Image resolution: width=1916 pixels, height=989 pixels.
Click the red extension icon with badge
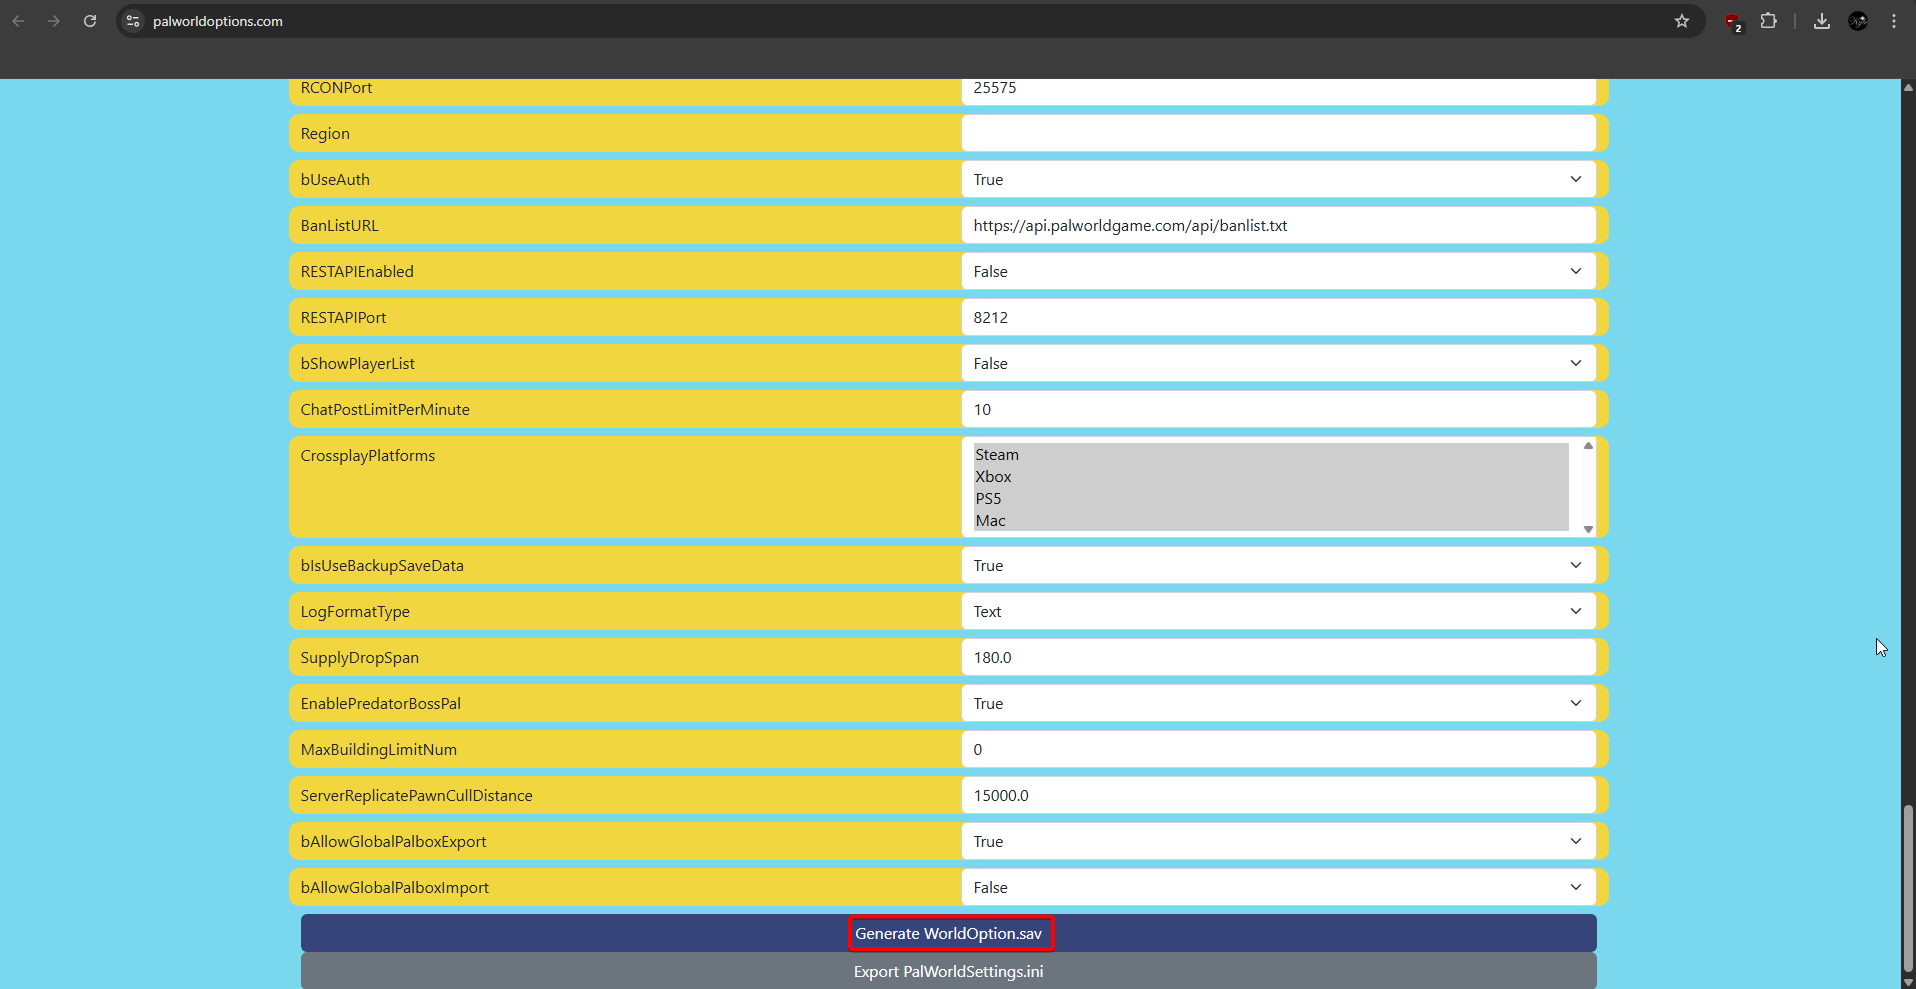point(1732,22)
